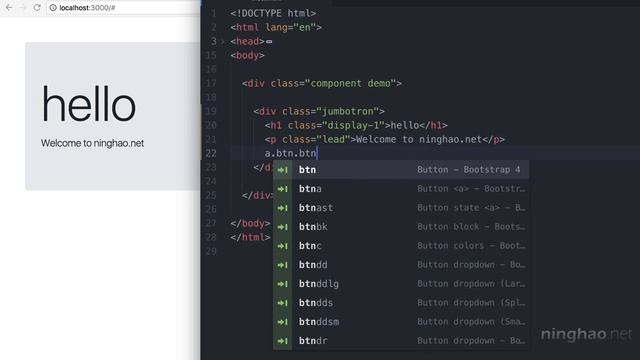Click snippet icon beside btna suggestion
640x360 pixels.
tap(282, 189)
